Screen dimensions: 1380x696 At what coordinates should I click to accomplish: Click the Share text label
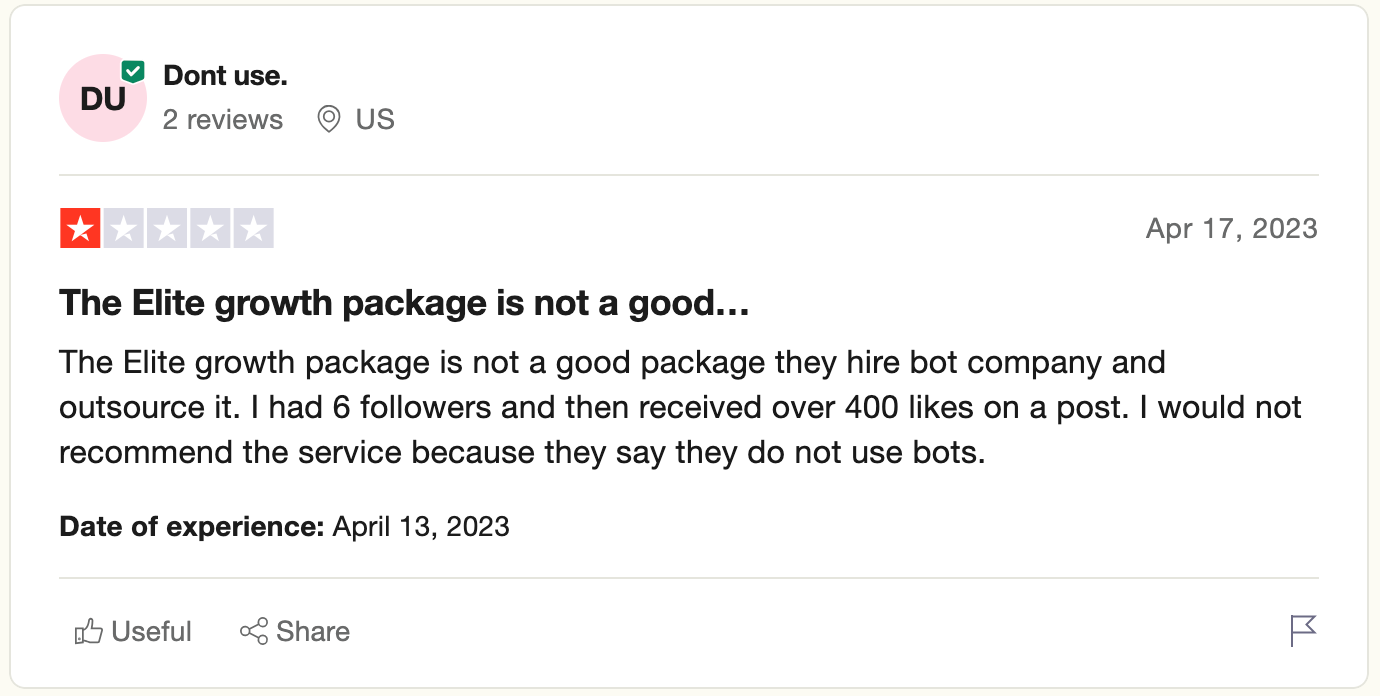[x=313, y=632]
